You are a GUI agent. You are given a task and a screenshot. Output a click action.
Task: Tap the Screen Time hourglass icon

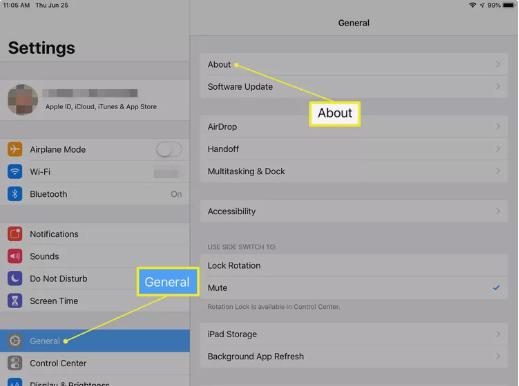click(15, 301)
